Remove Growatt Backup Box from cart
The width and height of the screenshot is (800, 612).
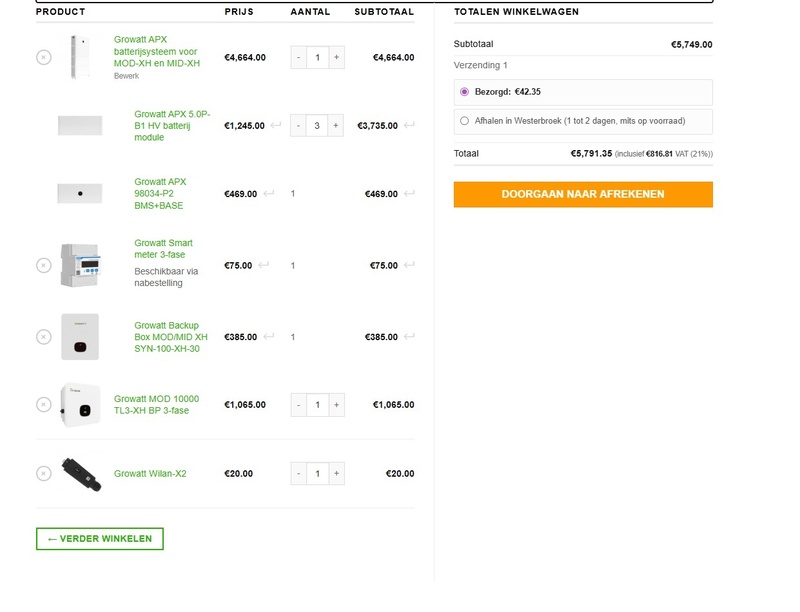coord(43,337)
